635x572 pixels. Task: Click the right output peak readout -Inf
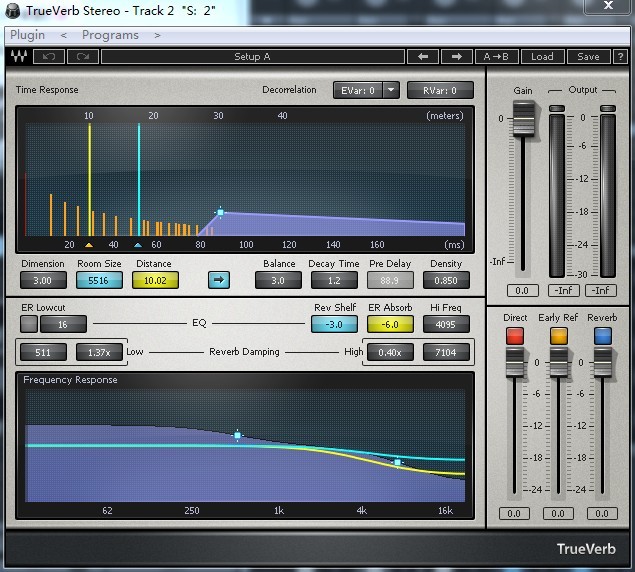coord(601,290)
